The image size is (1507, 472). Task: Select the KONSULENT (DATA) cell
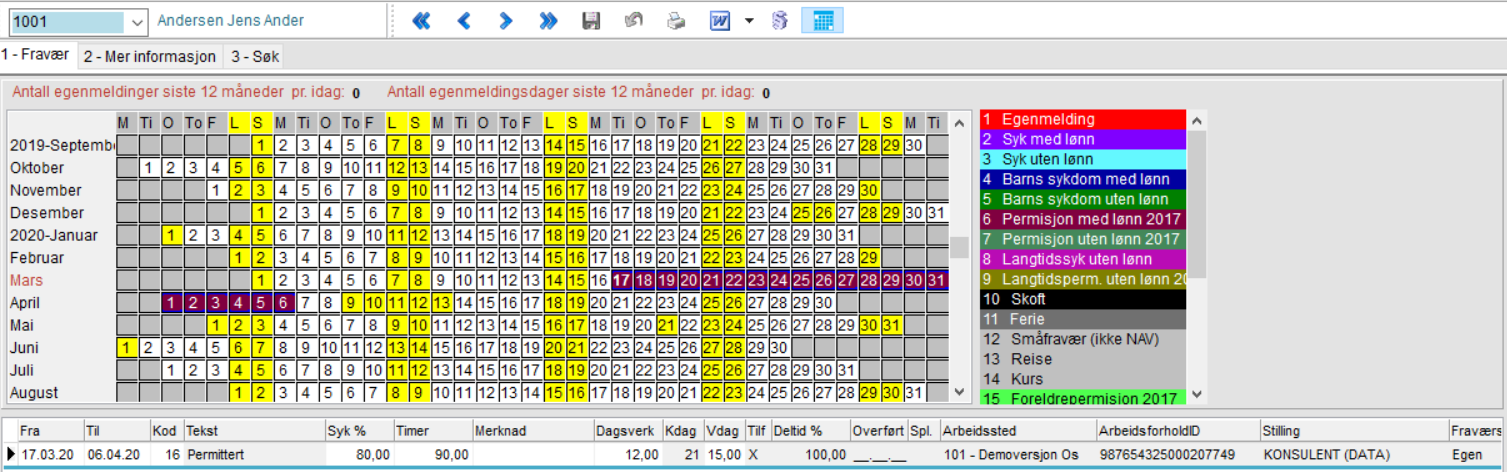pyautogui.click(x=1353, y=455)
